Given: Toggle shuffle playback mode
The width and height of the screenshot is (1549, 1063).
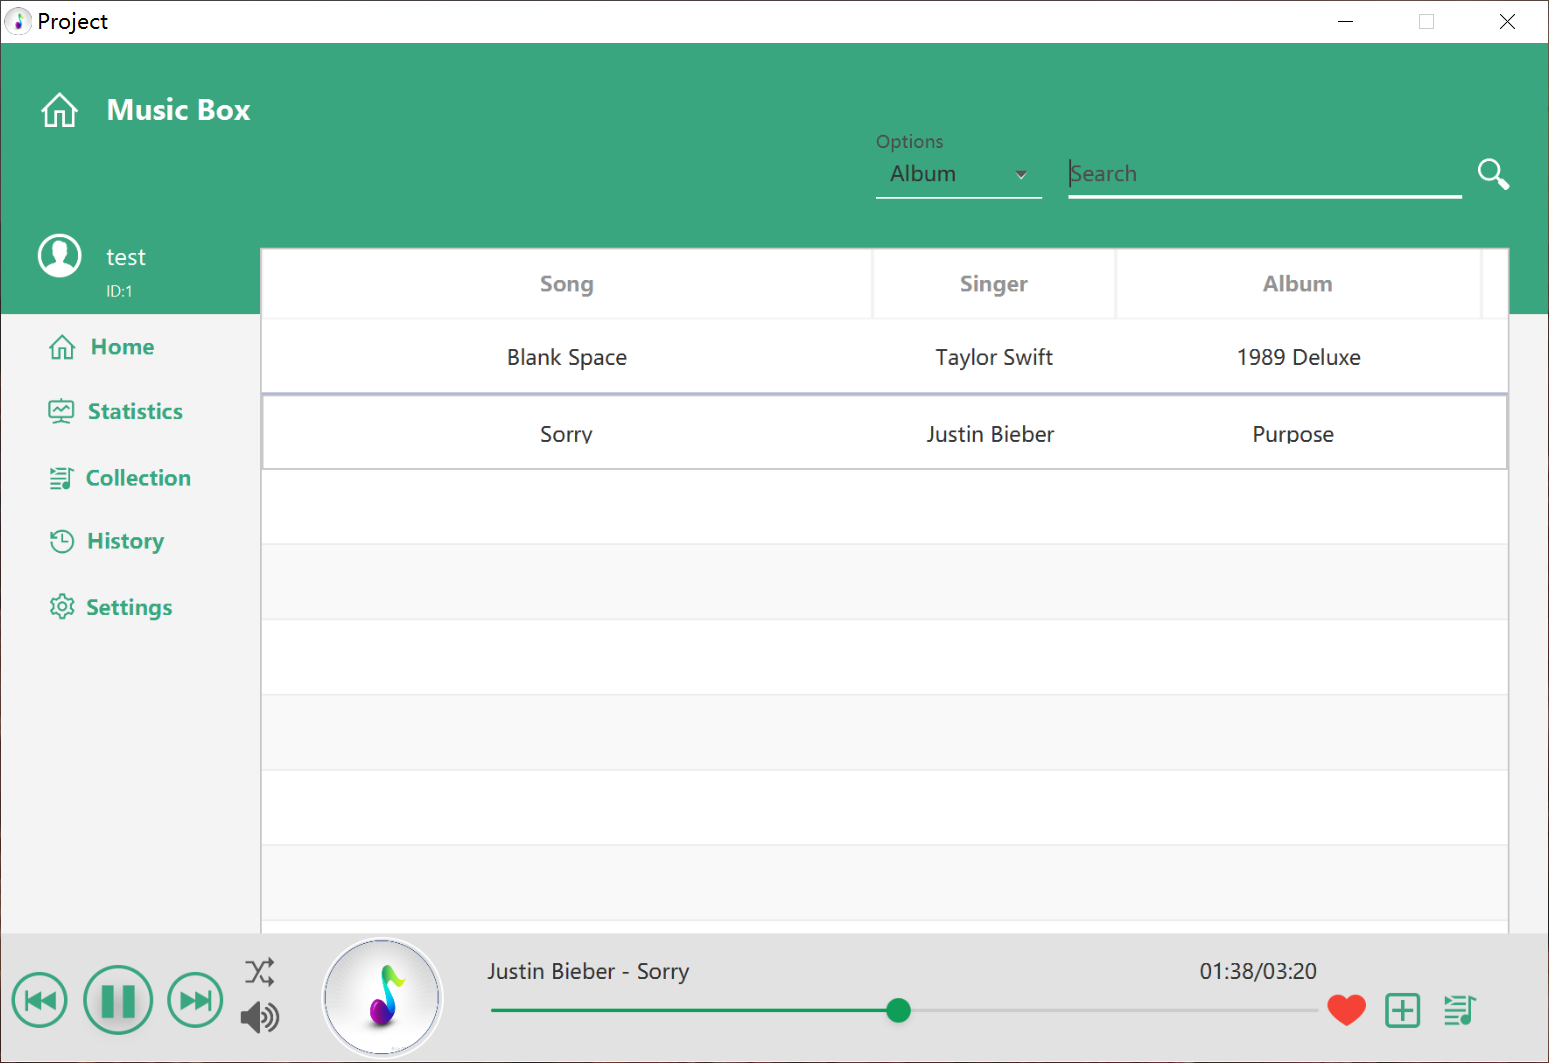Looking at the screenshot, I should (260, 972).
